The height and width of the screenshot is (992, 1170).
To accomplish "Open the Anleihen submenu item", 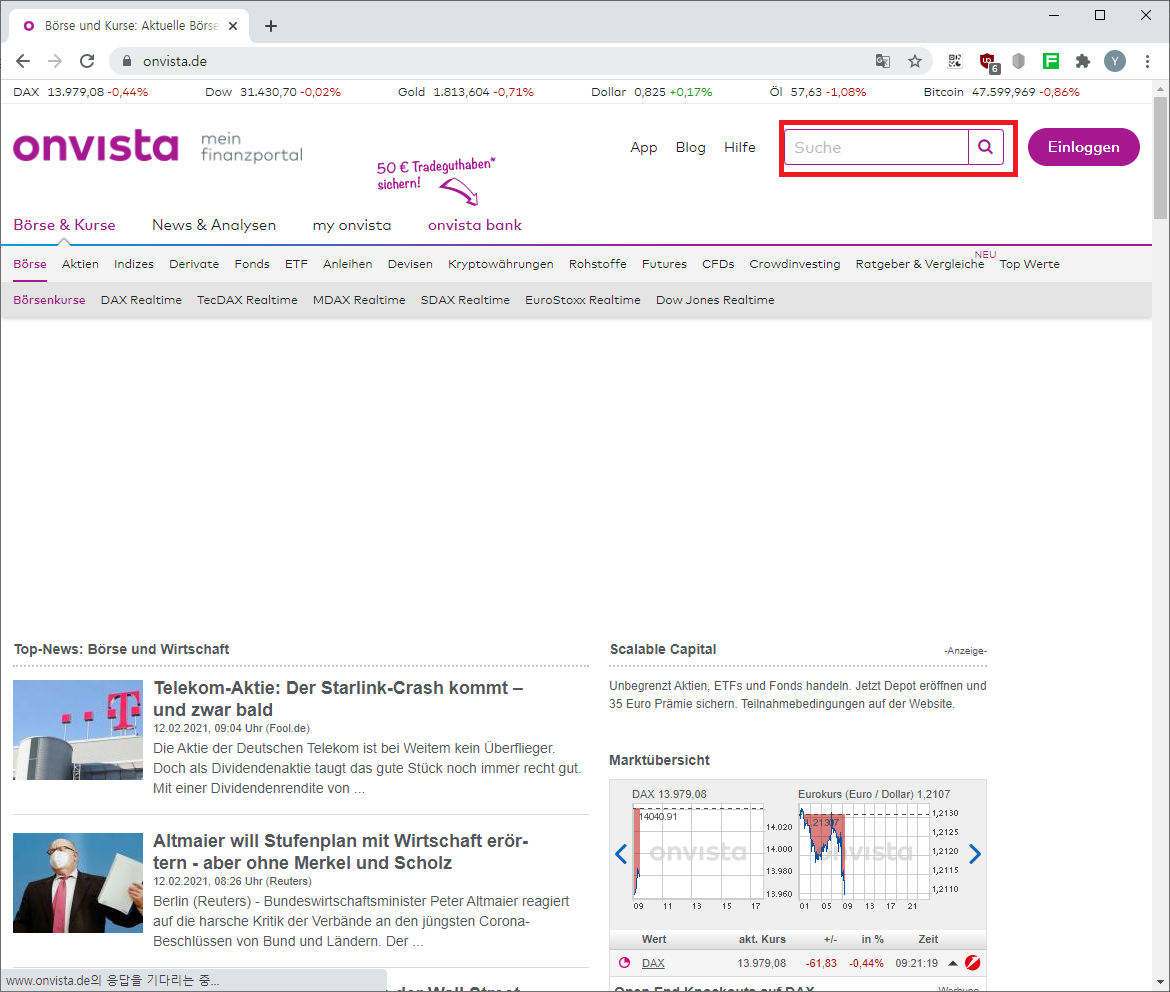I will pyautogui.click(x=348, y=263).
